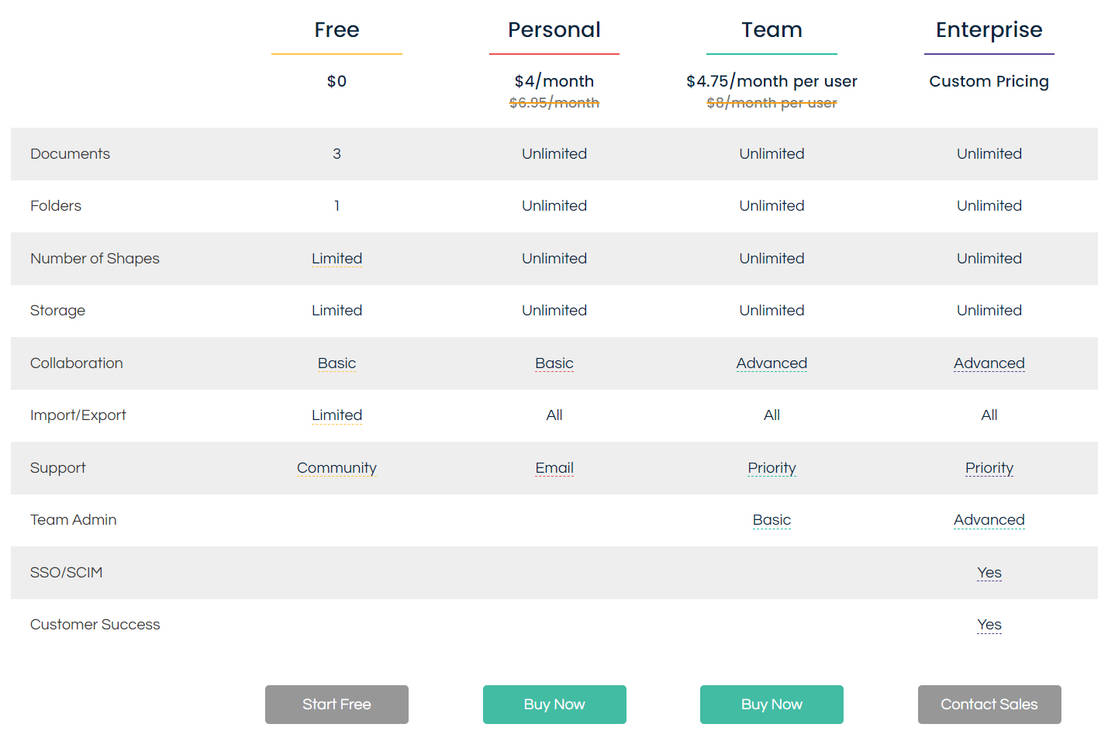Click Basic in the Team Admin row

(x=771, y=520)
